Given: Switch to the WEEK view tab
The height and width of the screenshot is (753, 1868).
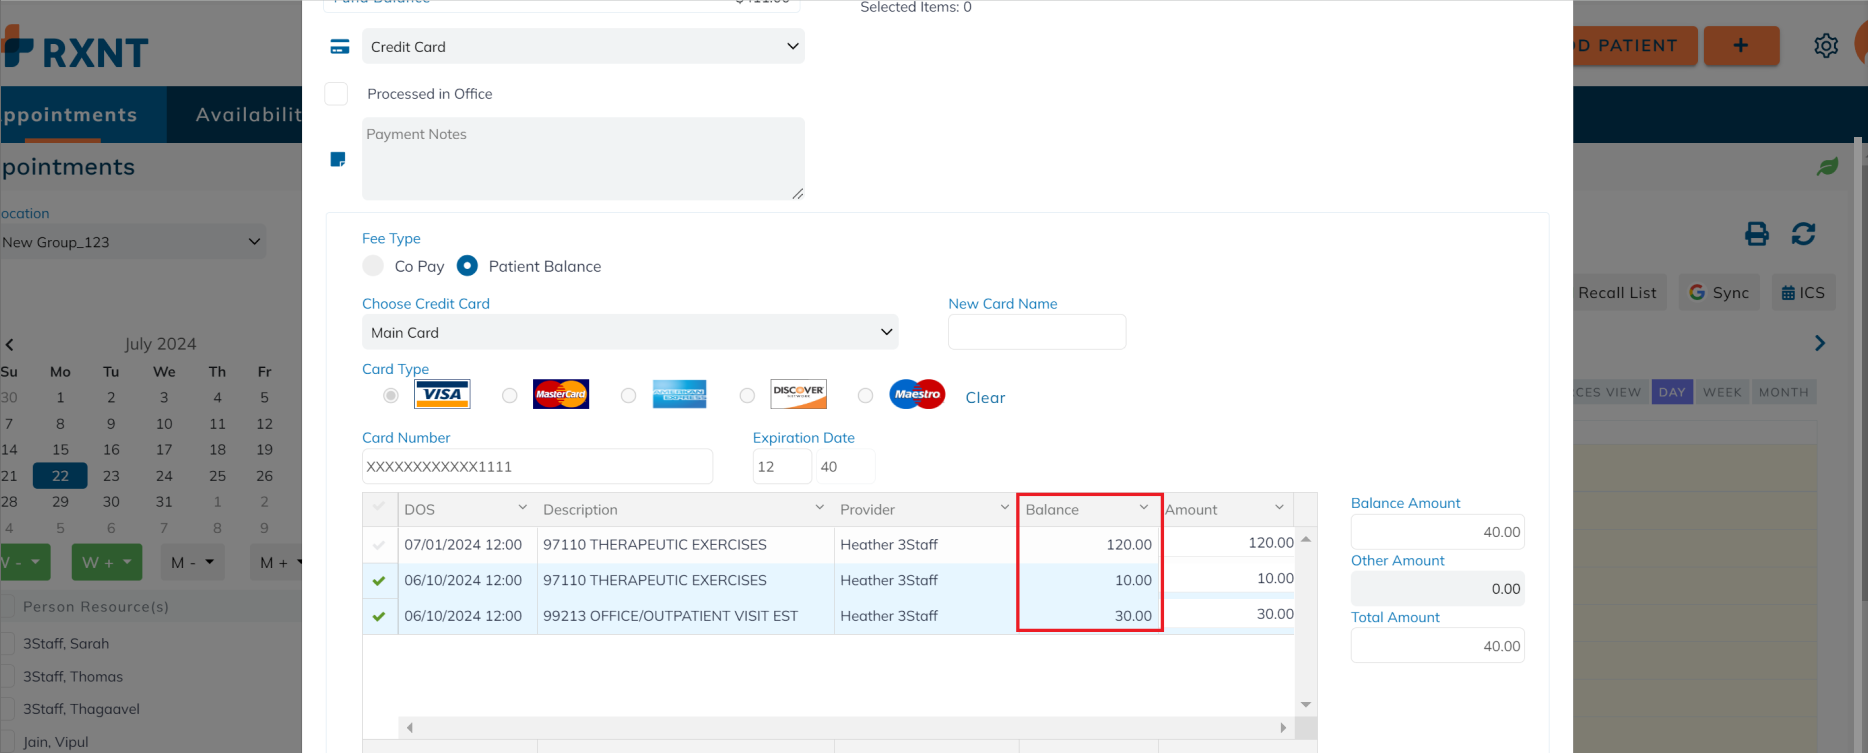Looking at the screenshot, I should (1722, 392).
